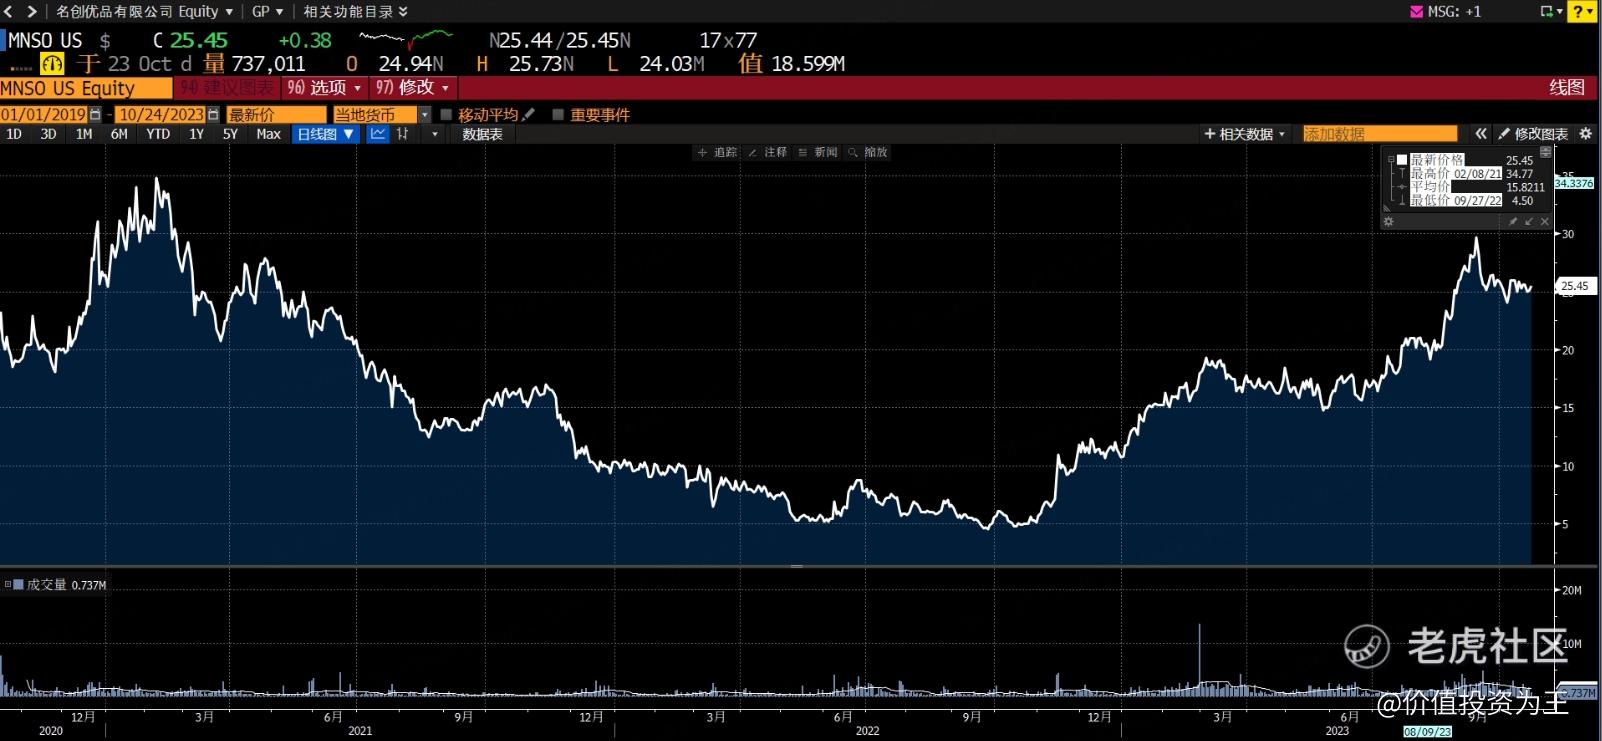Click the start date field 01/01/2019
Screen dimensions: 1602x741
(x=44, y=115)
